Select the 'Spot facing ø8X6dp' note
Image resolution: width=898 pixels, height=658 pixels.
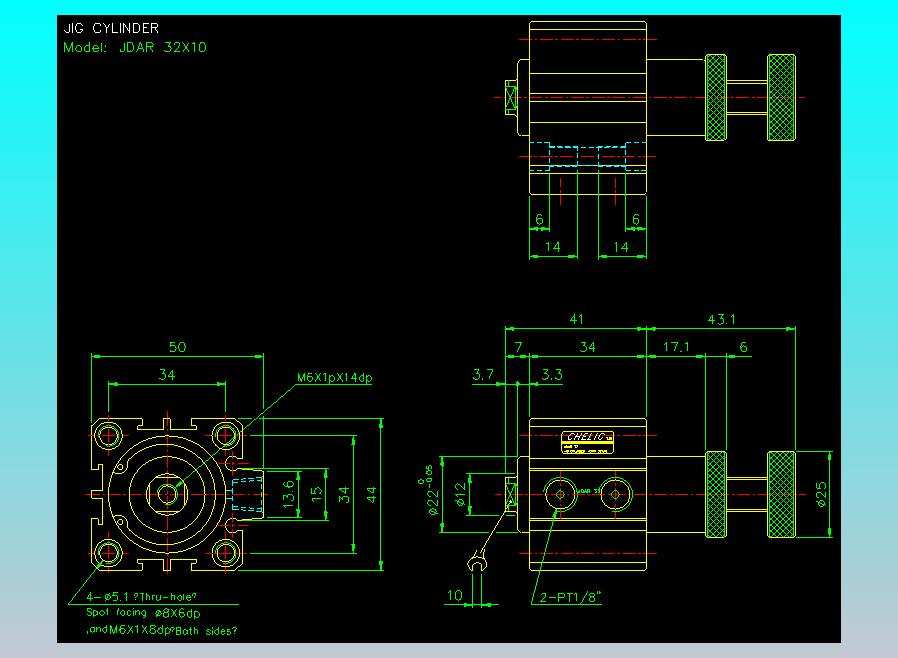(x=143, y=613)
